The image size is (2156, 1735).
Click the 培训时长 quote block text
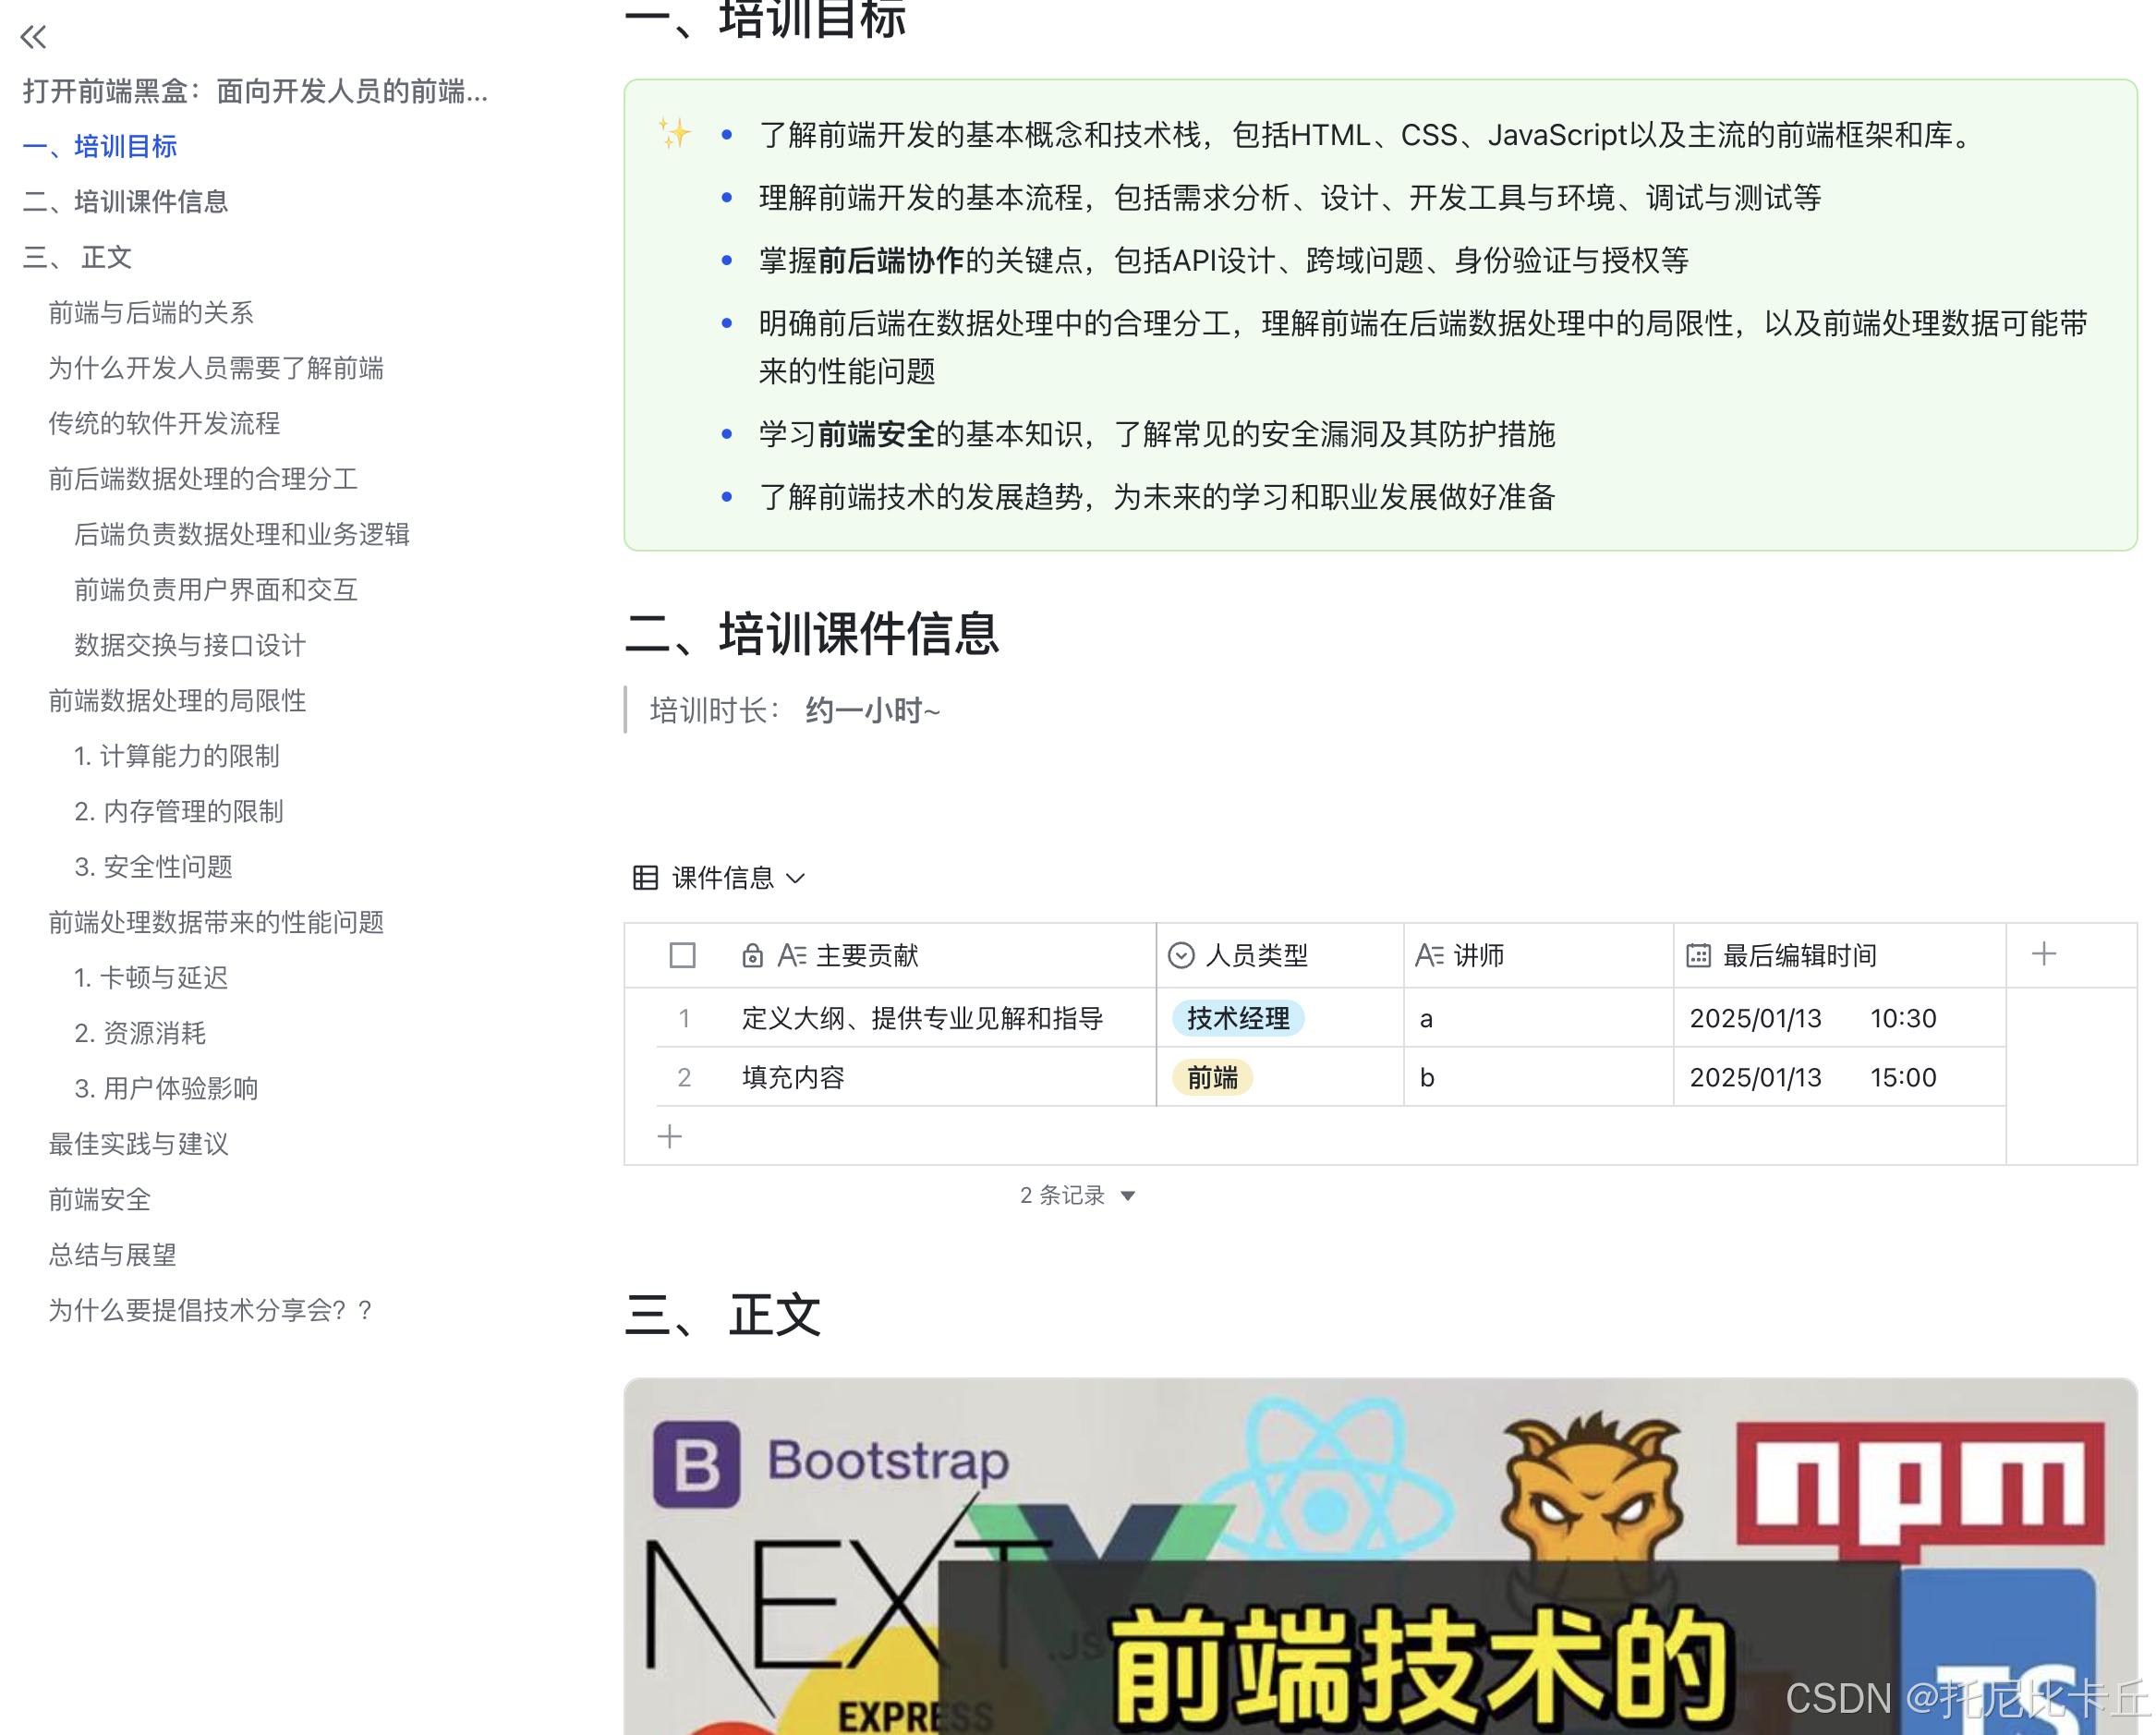pos(795,710)
